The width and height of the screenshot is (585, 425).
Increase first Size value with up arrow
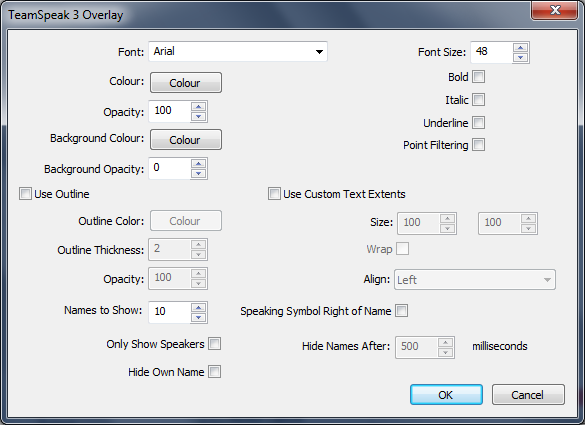pyautogui.click(x=447, y=219)
